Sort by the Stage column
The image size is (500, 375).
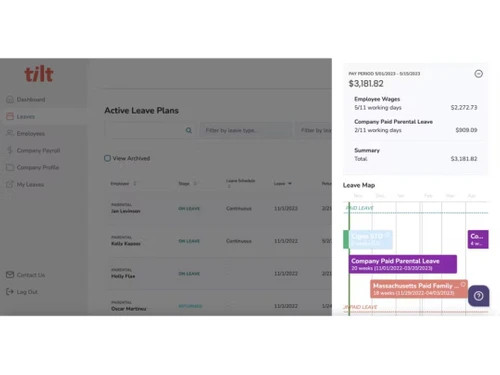tap(187, 183)
